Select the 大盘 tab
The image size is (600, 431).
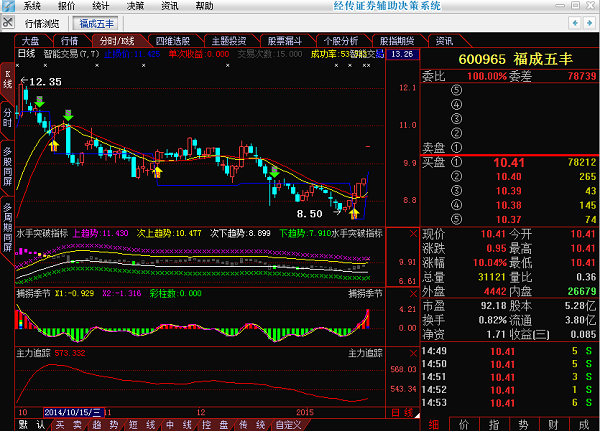click(31, 41)
